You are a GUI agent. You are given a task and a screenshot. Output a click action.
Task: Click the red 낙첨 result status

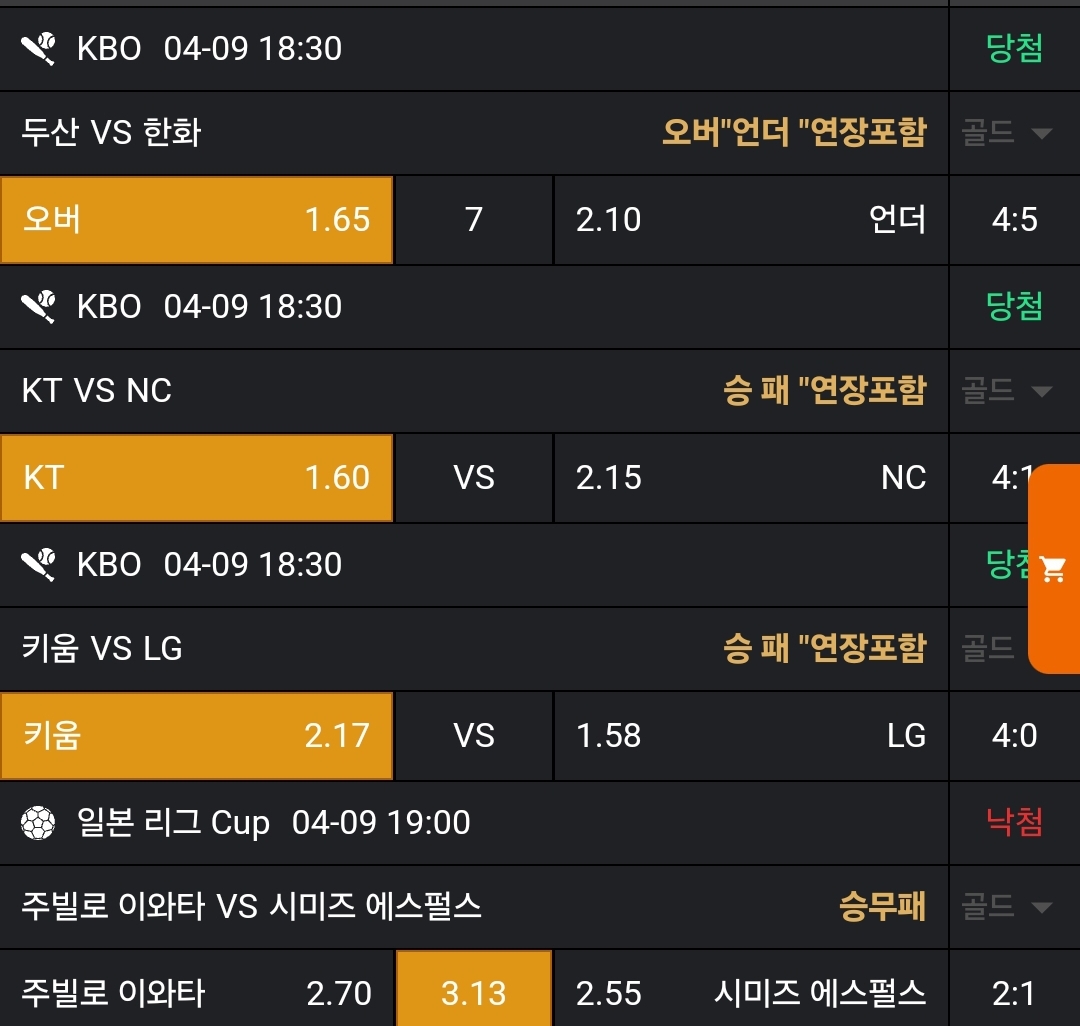tap(1014, 823)
